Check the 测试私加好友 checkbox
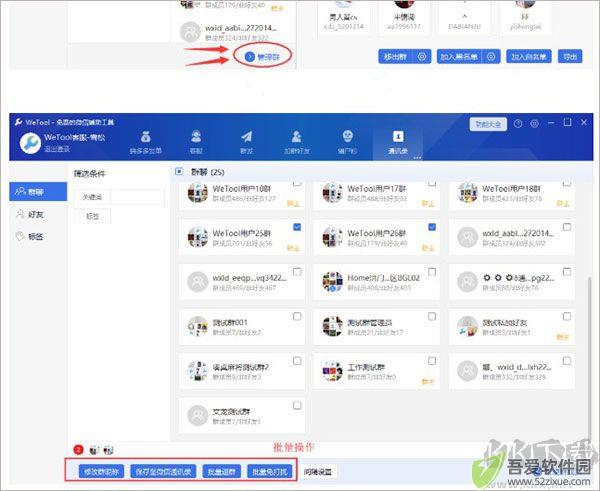 (x=567, y=316)
